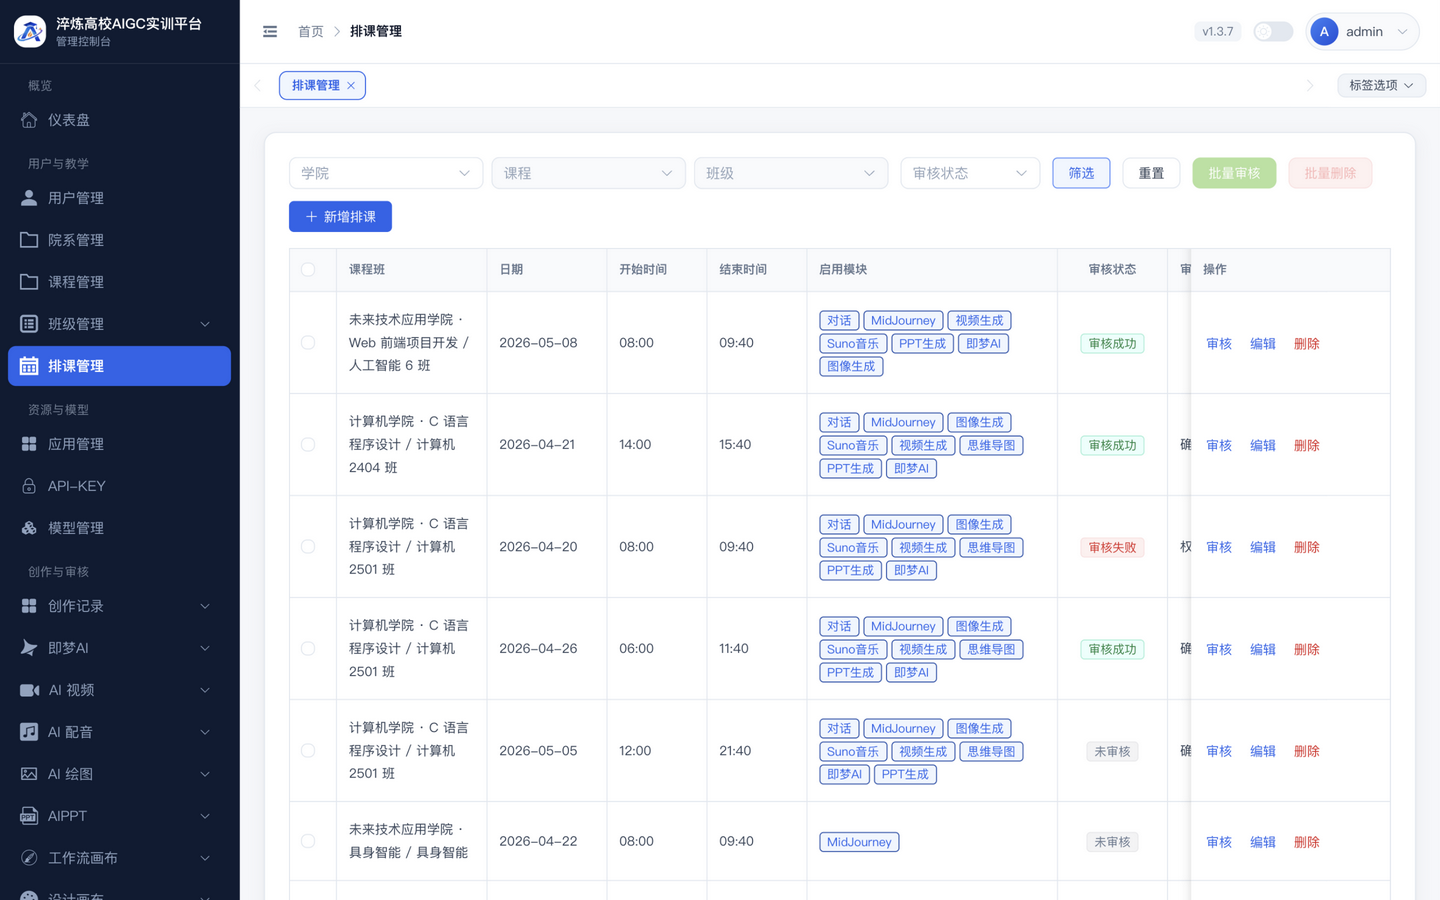Click the 重置 reset button
The height and width of the screenshot is (900, 1440).
pos(1151,173)
